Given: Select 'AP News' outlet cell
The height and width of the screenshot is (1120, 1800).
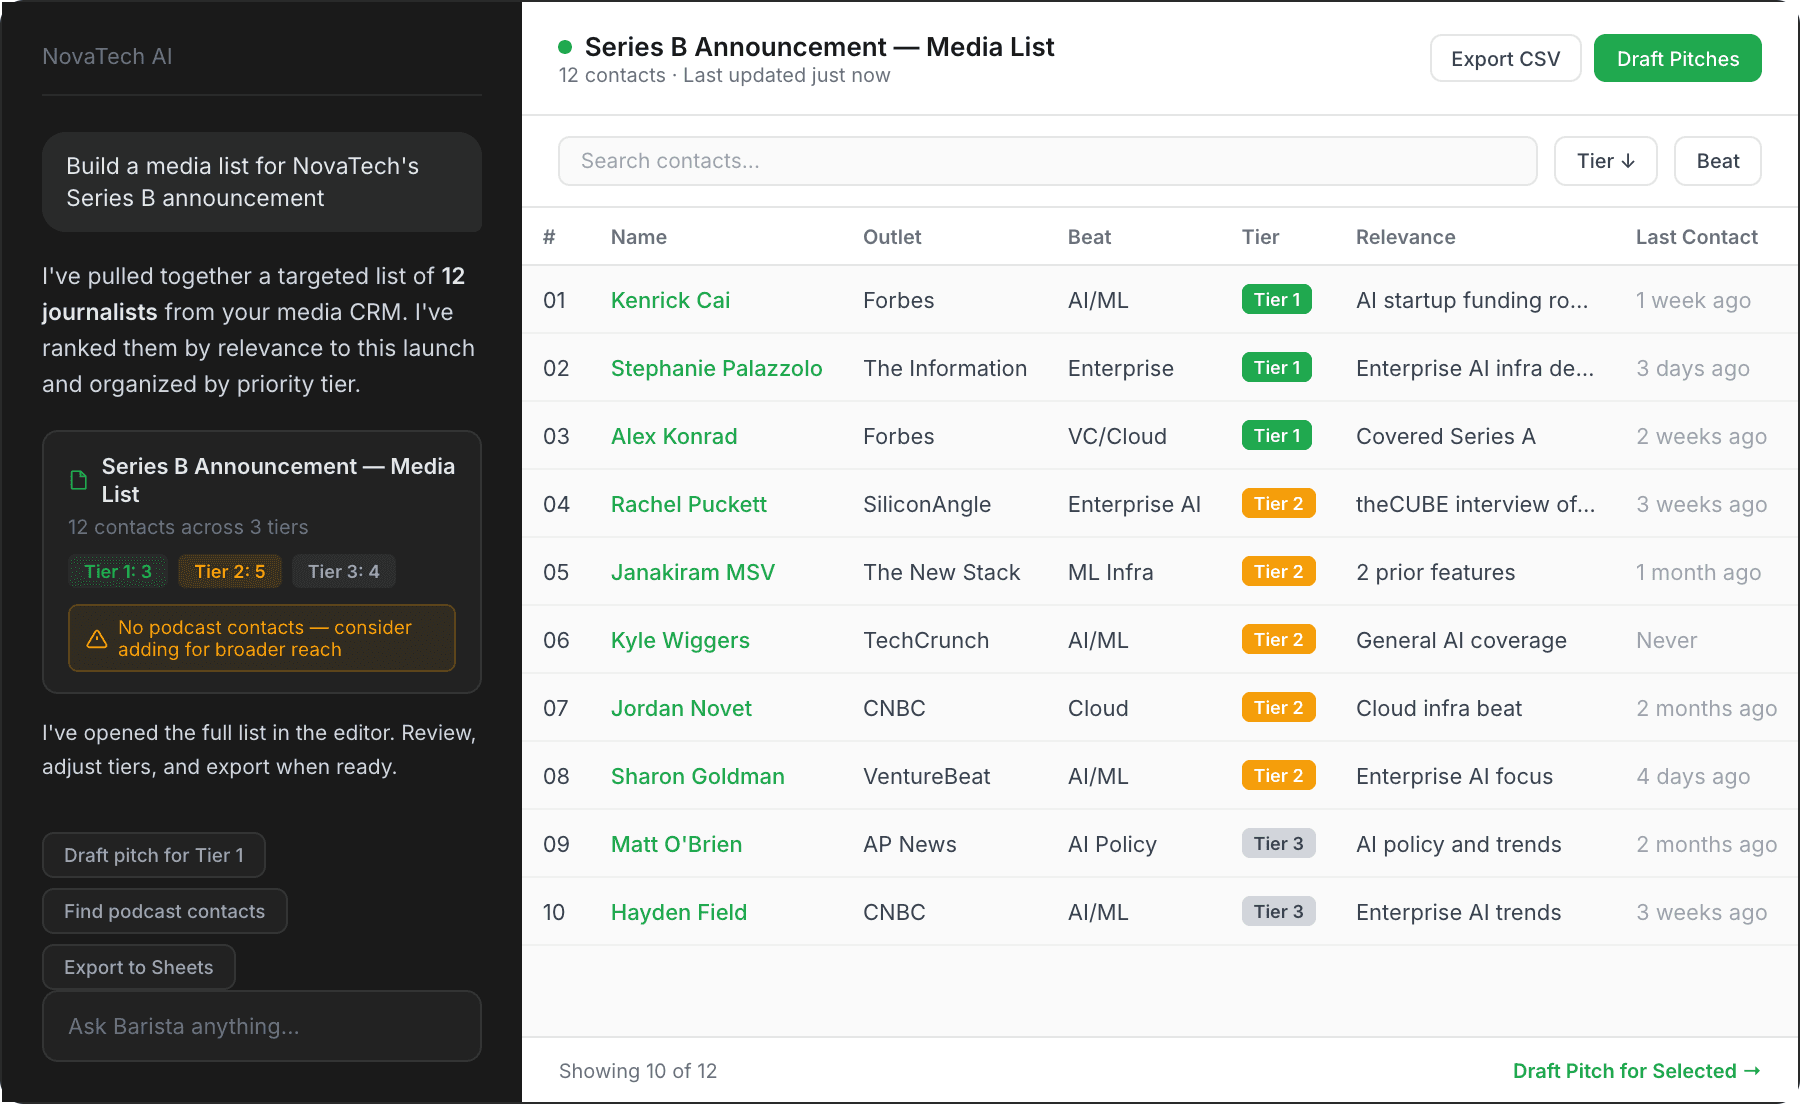Looking at the screenshot, I should [x=910, y=844].
